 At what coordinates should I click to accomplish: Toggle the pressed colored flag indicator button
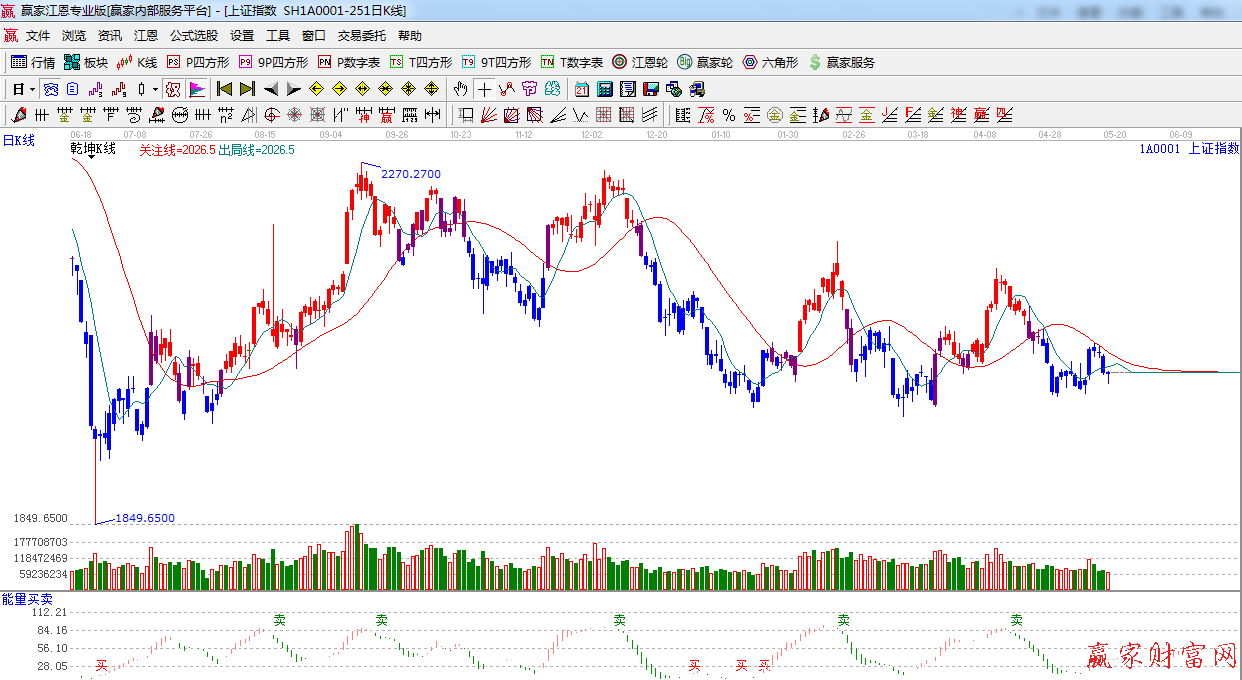(196, 89)
